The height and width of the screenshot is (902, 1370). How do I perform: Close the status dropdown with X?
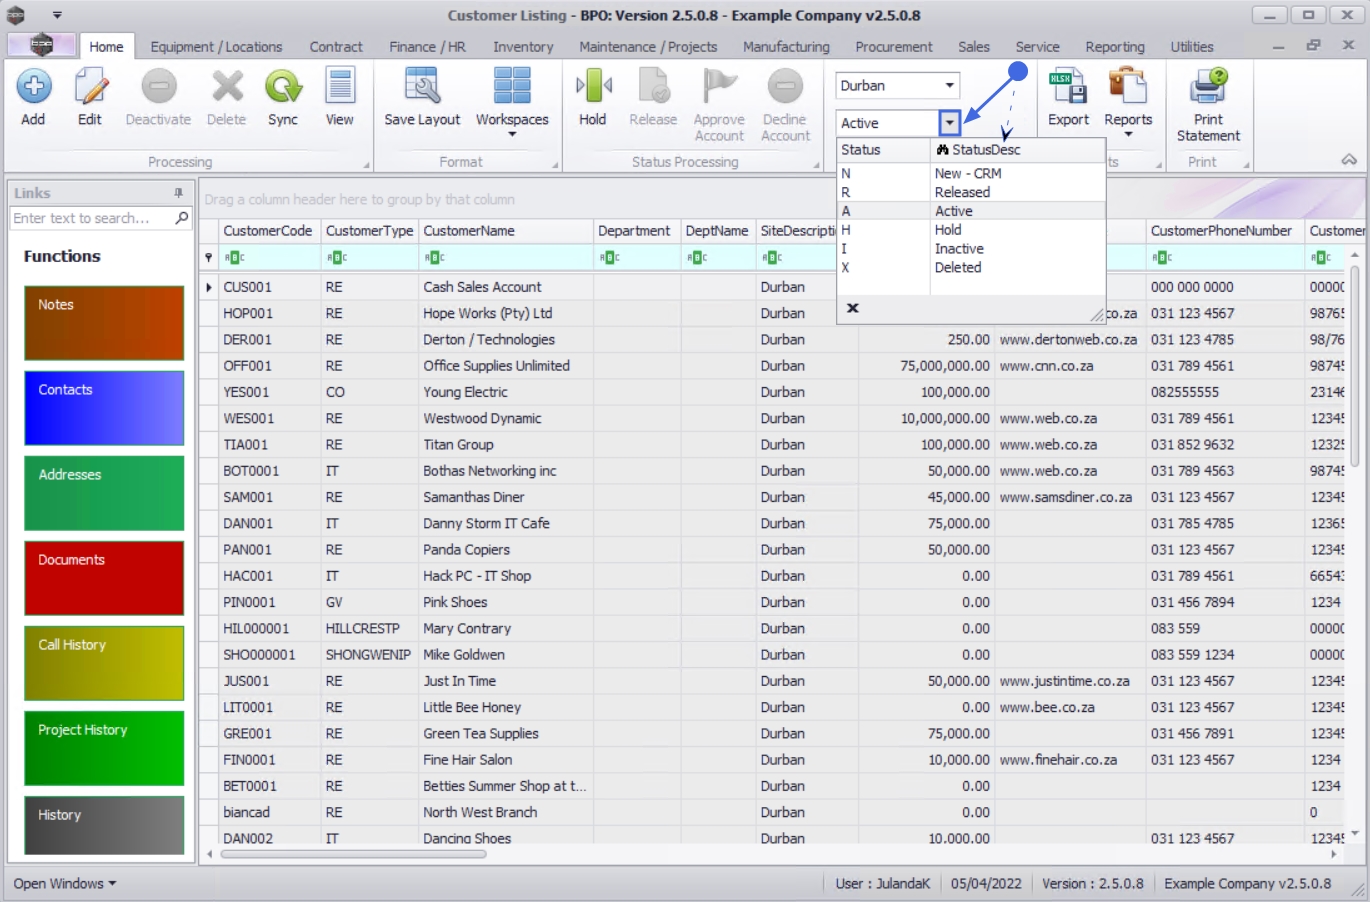pyautogui.click(x=853, y=308)
